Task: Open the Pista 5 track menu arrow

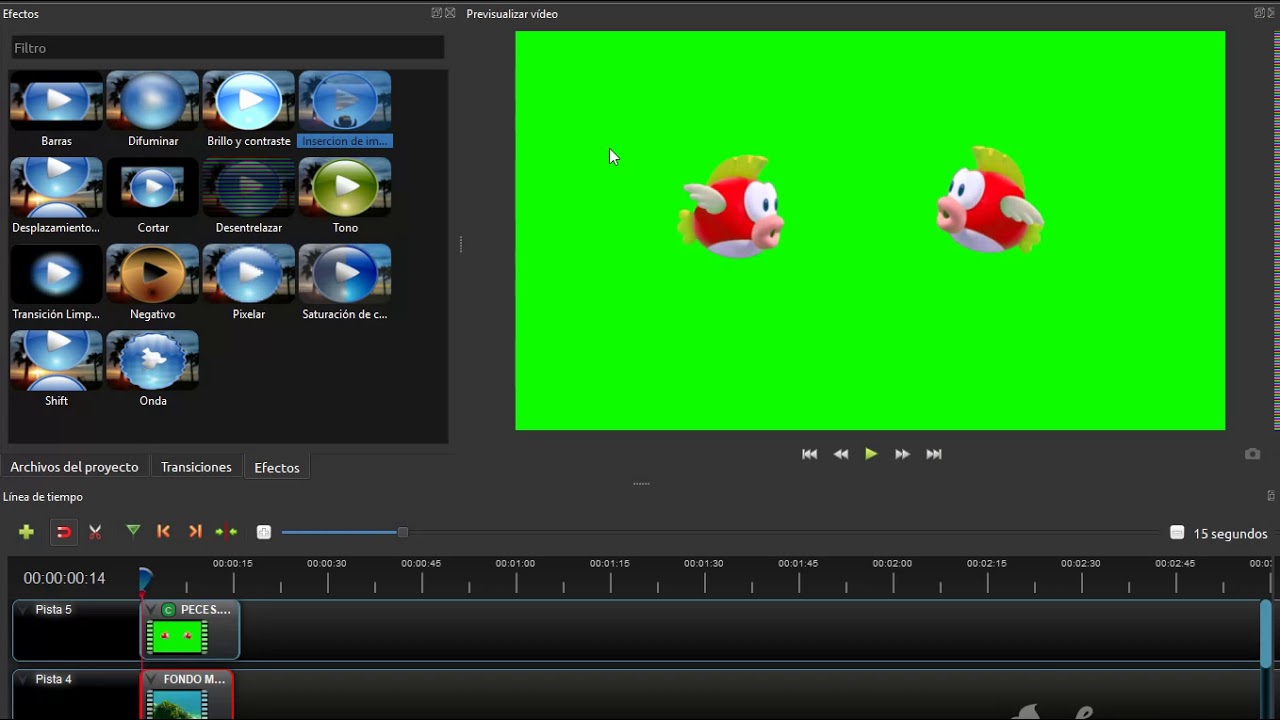Action: point(24,609)
